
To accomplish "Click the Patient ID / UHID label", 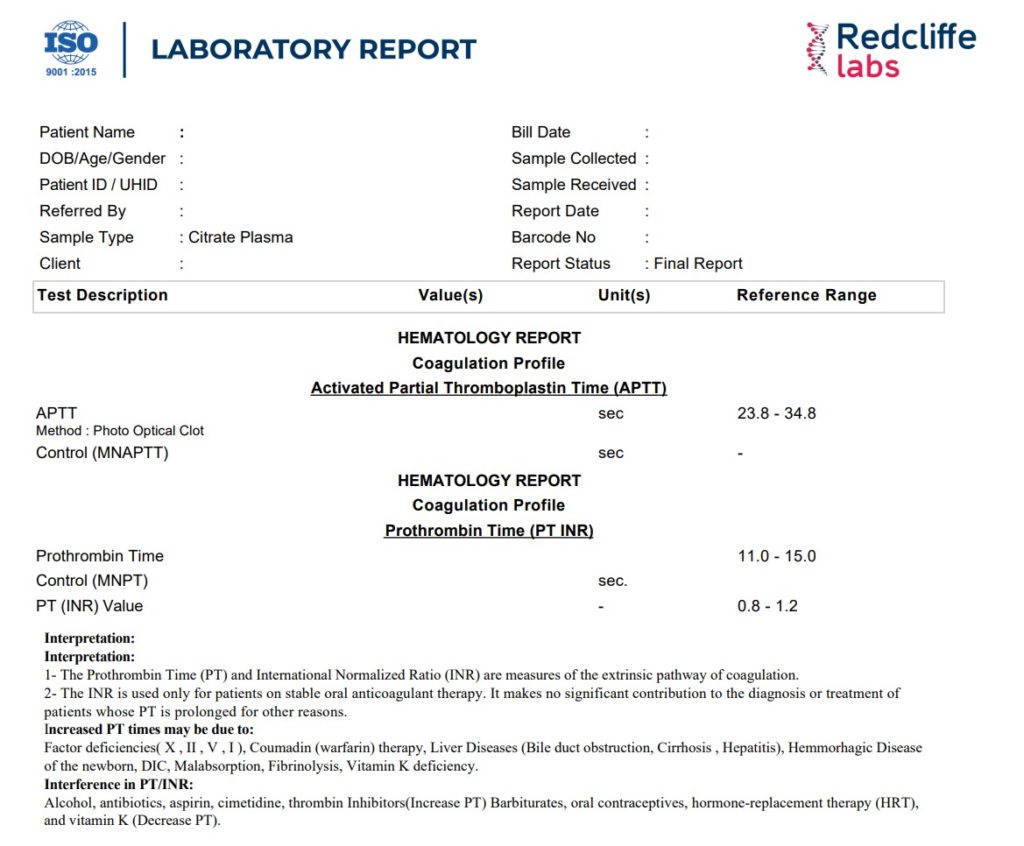I will point(99,185).
